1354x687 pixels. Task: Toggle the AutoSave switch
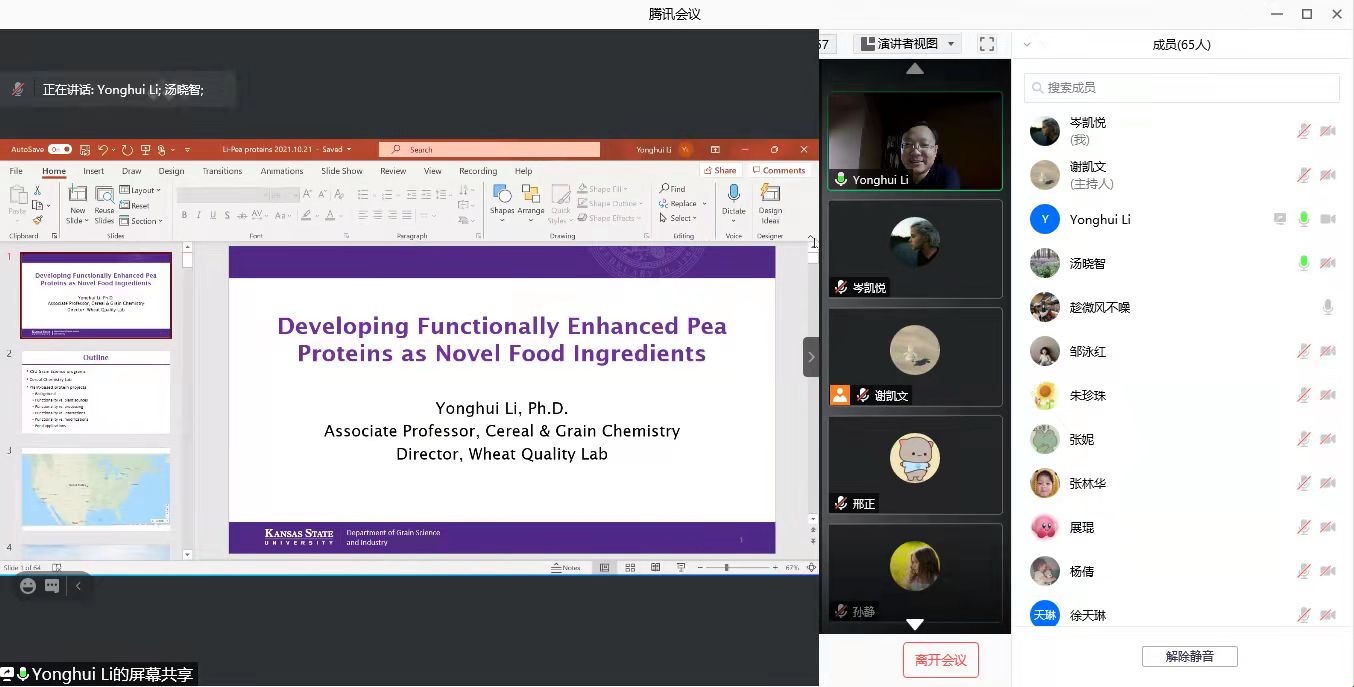(x=60, y=150)
